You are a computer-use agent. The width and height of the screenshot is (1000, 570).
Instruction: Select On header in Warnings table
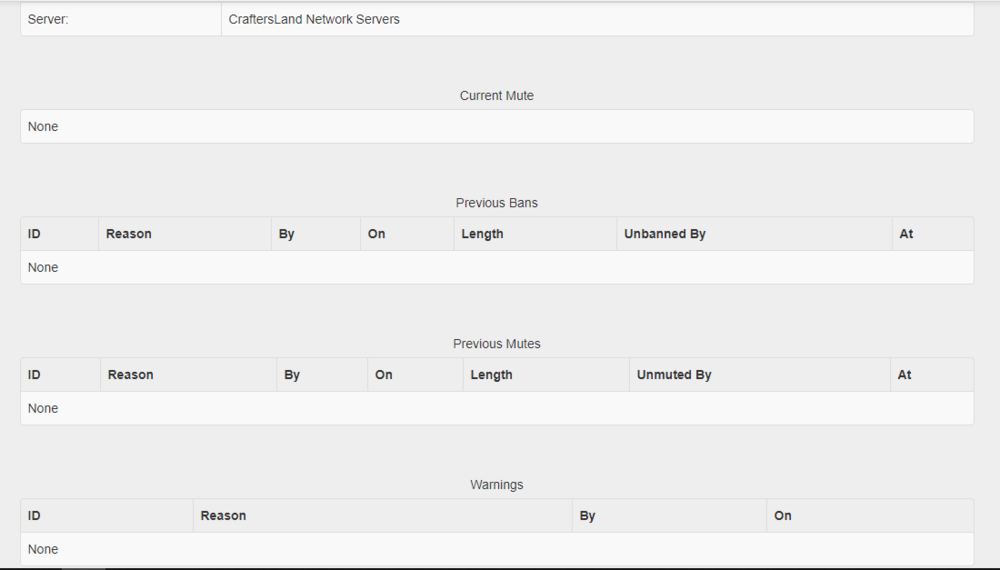[x=782, y=516]
